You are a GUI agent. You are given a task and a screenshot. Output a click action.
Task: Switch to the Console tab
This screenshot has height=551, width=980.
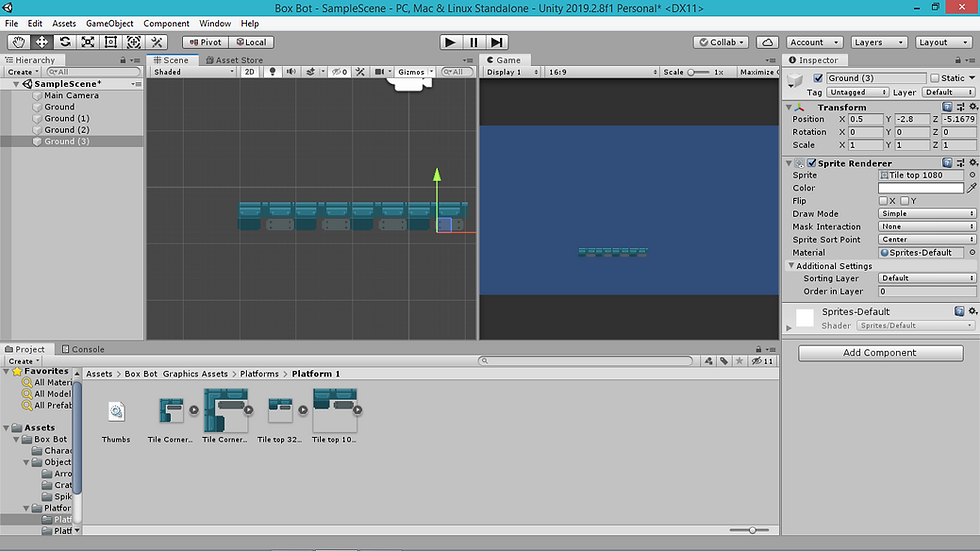[83, 349]
